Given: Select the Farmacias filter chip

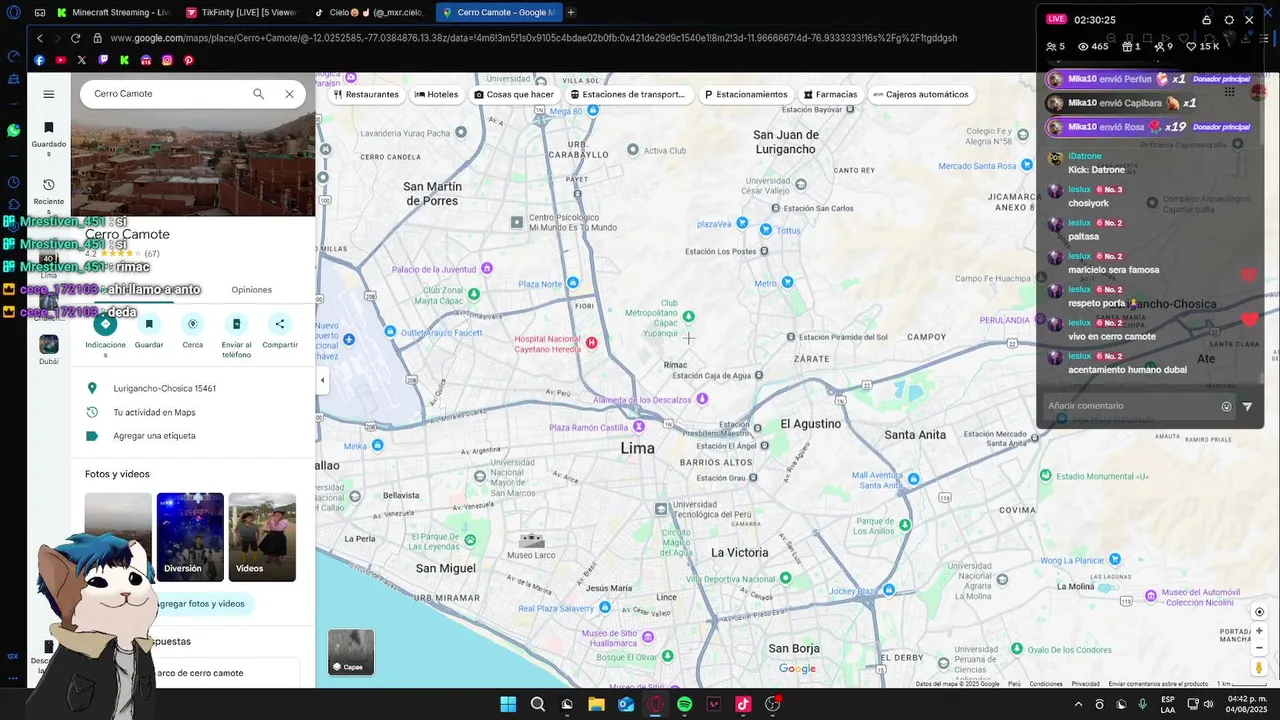Looking at the screenshot, I should (x=830, y=94).
